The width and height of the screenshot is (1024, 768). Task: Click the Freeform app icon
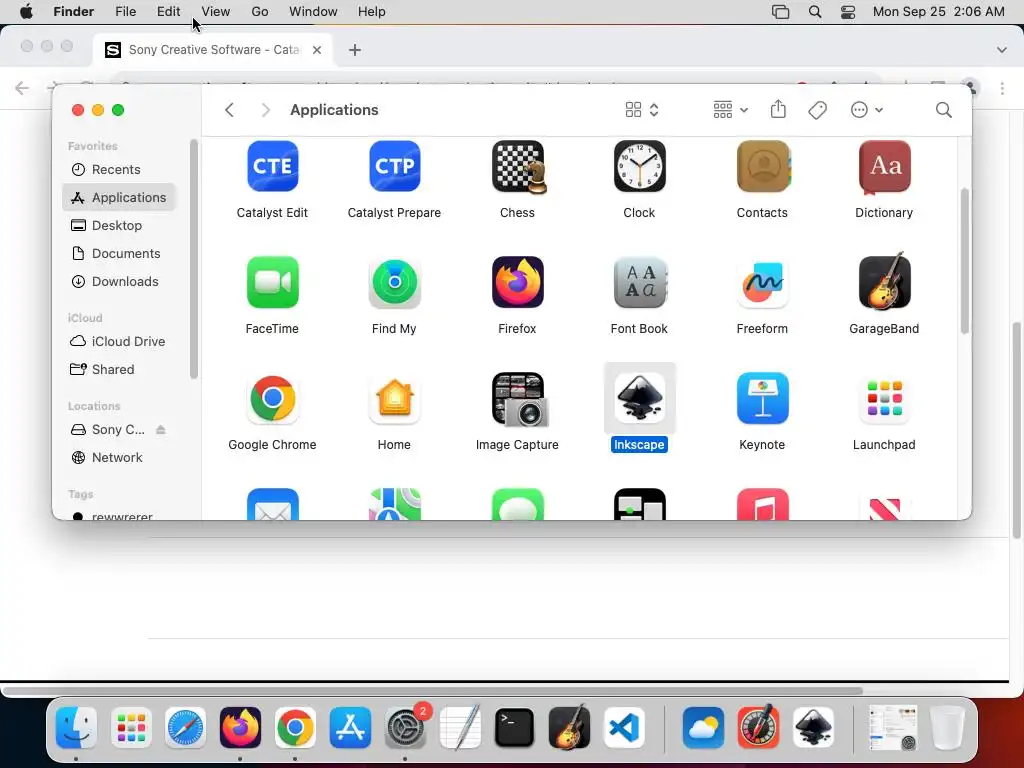(x=762, y=282)
